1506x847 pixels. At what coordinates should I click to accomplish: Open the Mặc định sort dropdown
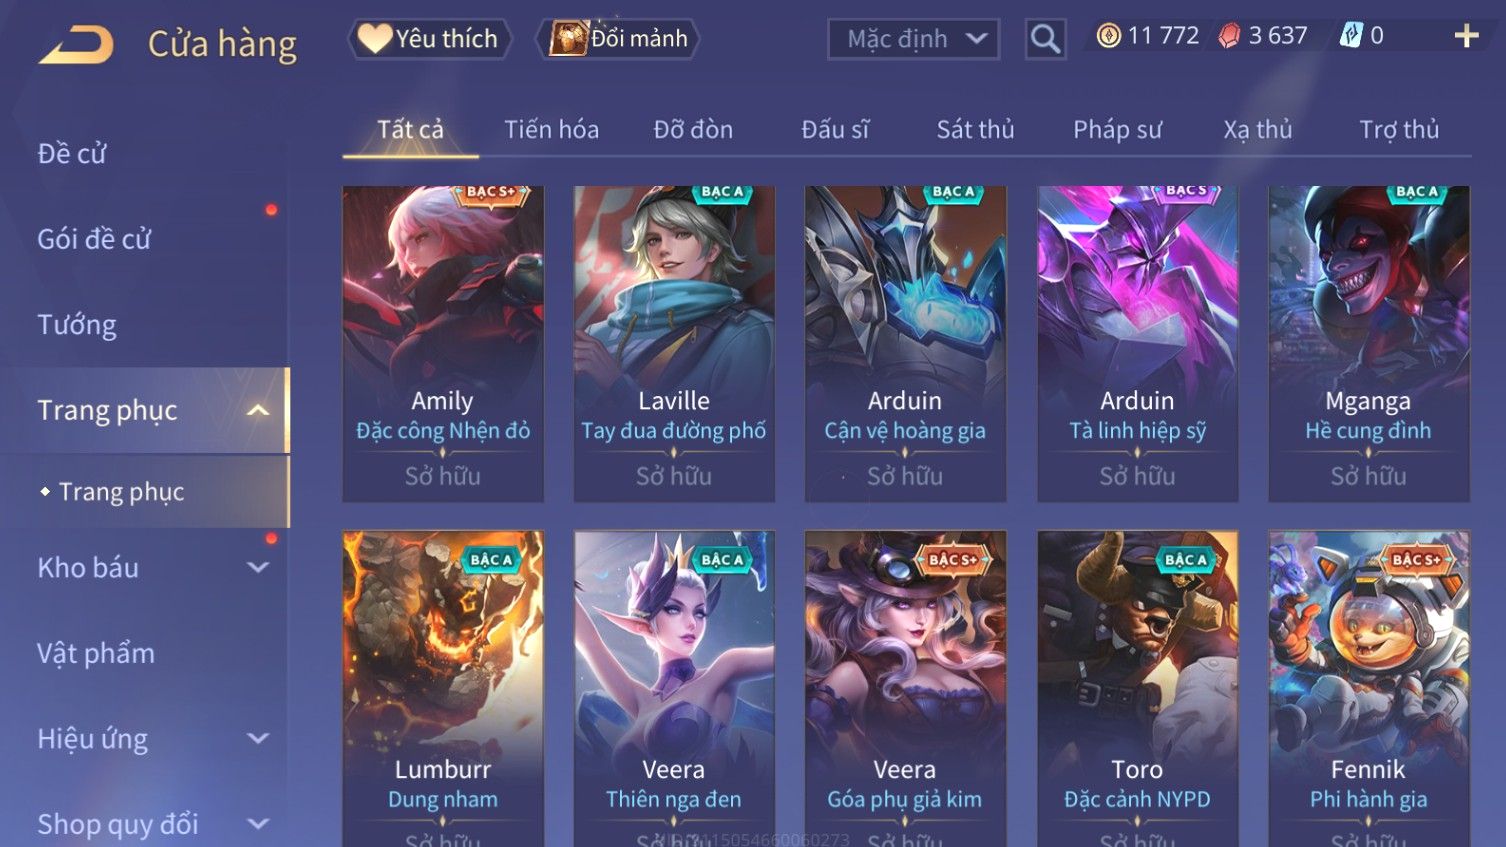[x=913, y=39]
